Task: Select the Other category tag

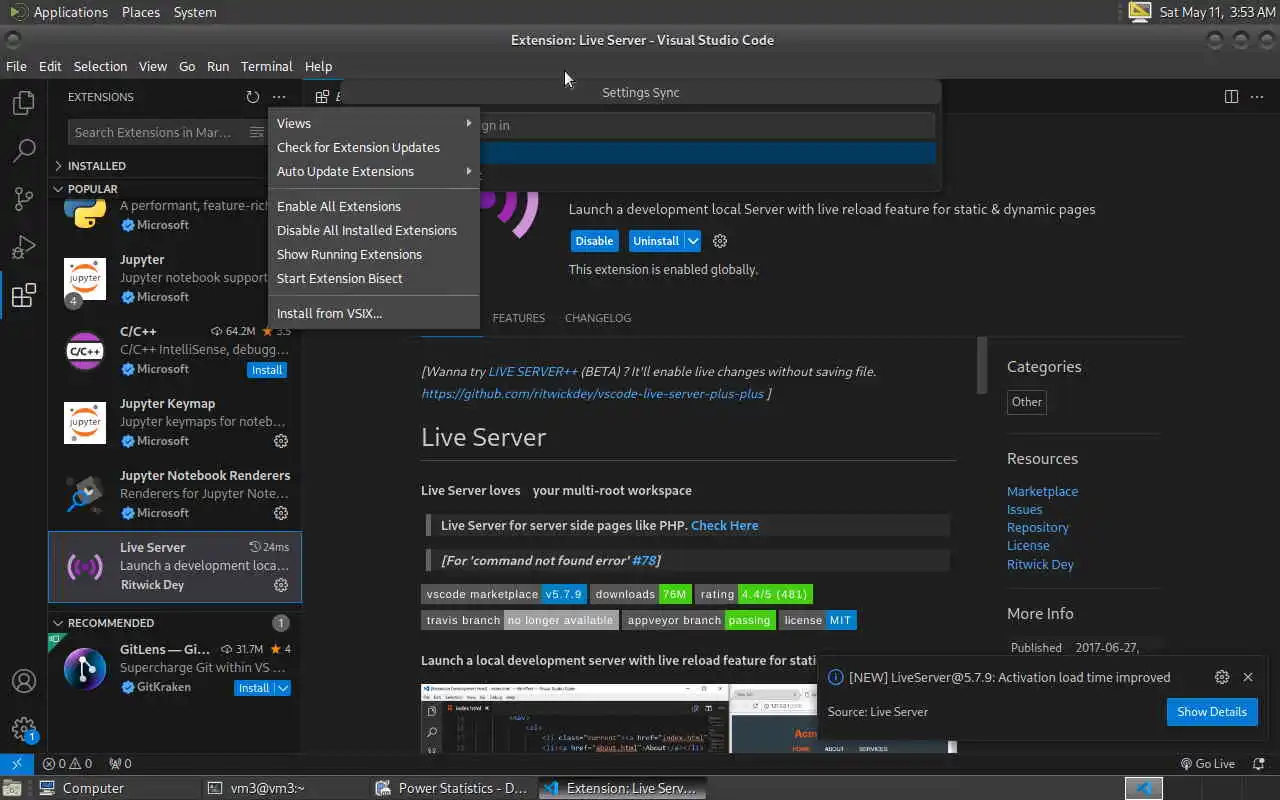Action: tap(1027, 402)
